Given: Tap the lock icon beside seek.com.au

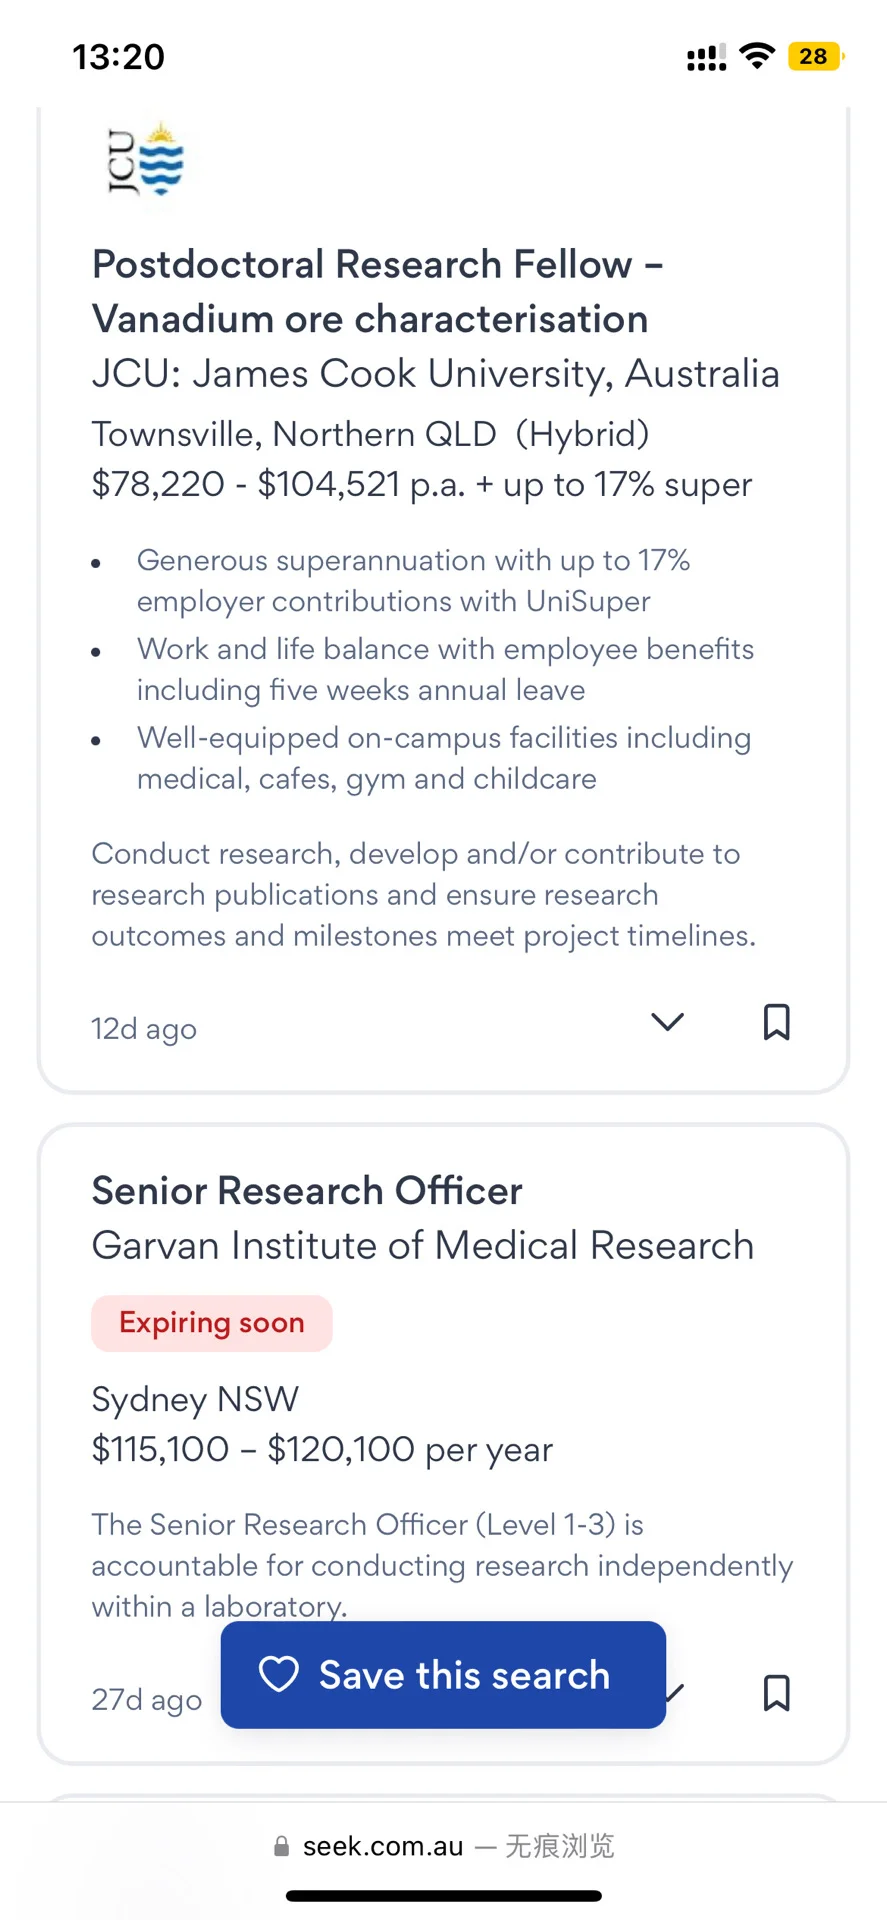Looking at the screenshot, I should pos(282,1847).
